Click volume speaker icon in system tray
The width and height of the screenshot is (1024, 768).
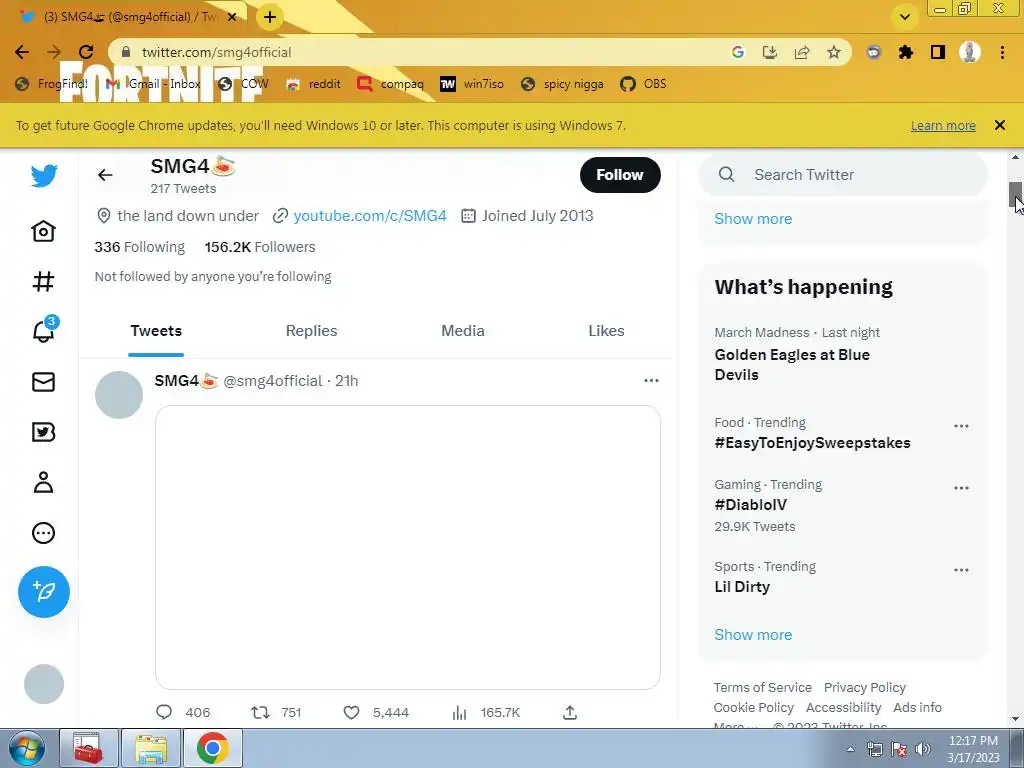[x=923, y=749]
